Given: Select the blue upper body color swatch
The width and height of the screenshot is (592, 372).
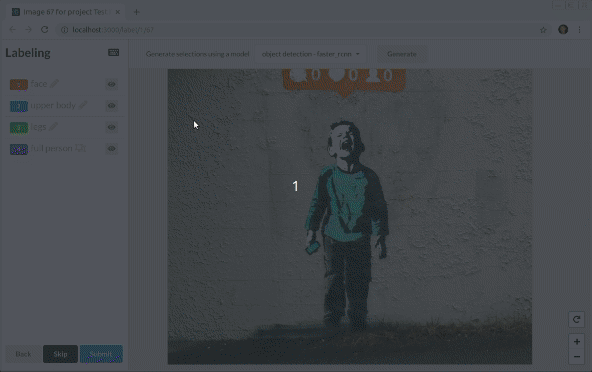Looking at the screenshot, I should (x=19, y=106).
